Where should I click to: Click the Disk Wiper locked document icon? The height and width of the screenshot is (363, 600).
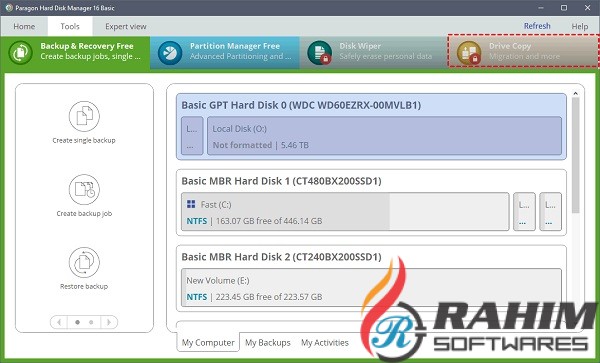tap(319, 52)
